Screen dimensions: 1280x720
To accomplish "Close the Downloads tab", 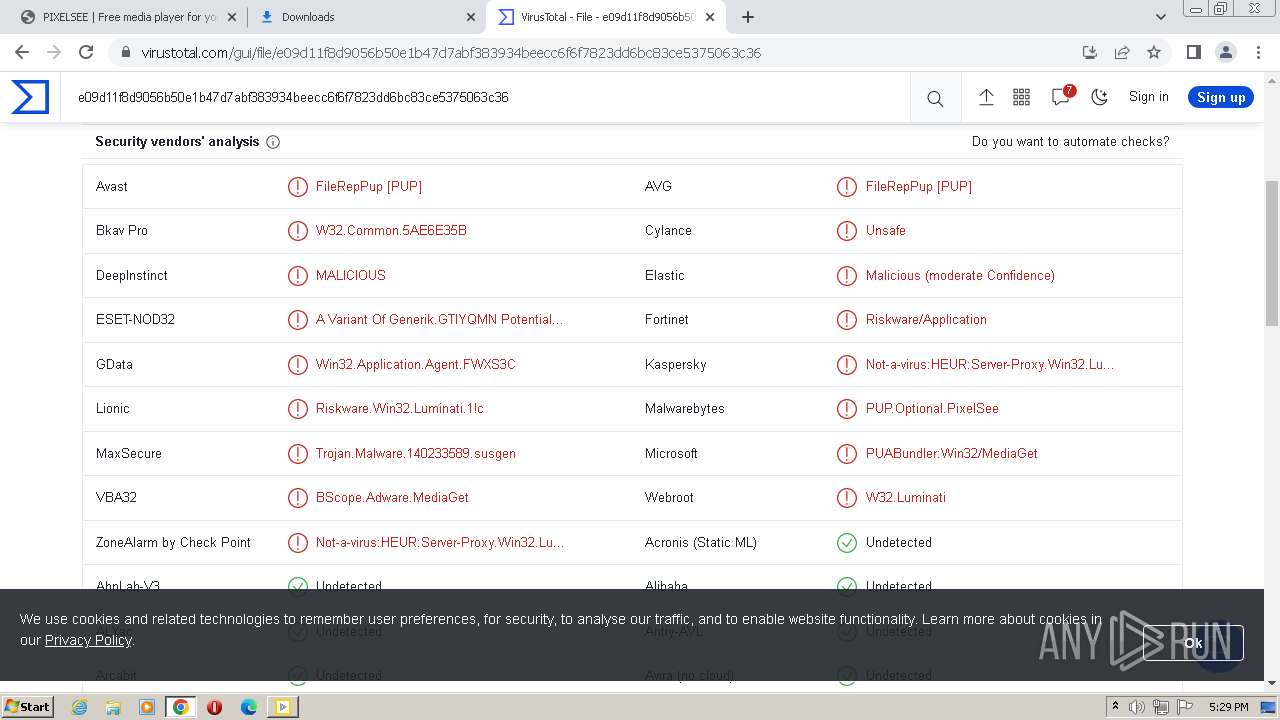I will pyautogui.click(x=471, y=17).
